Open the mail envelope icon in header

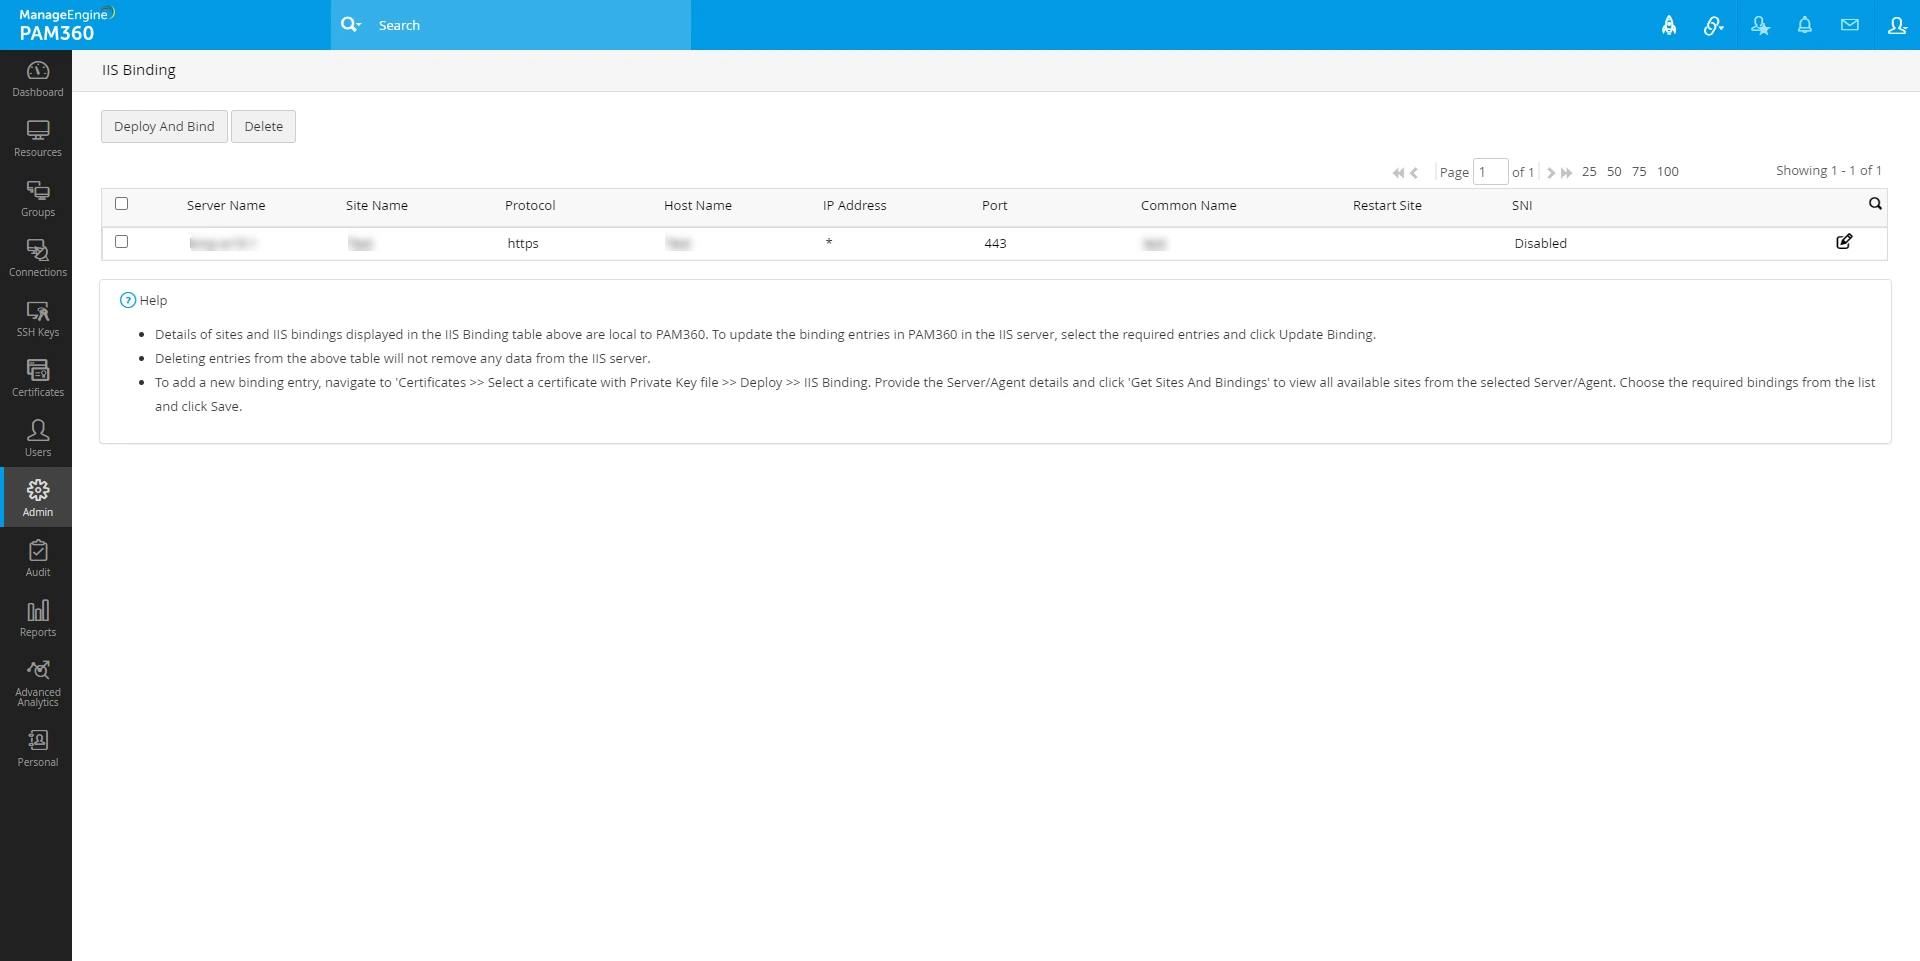(1850, 25)
